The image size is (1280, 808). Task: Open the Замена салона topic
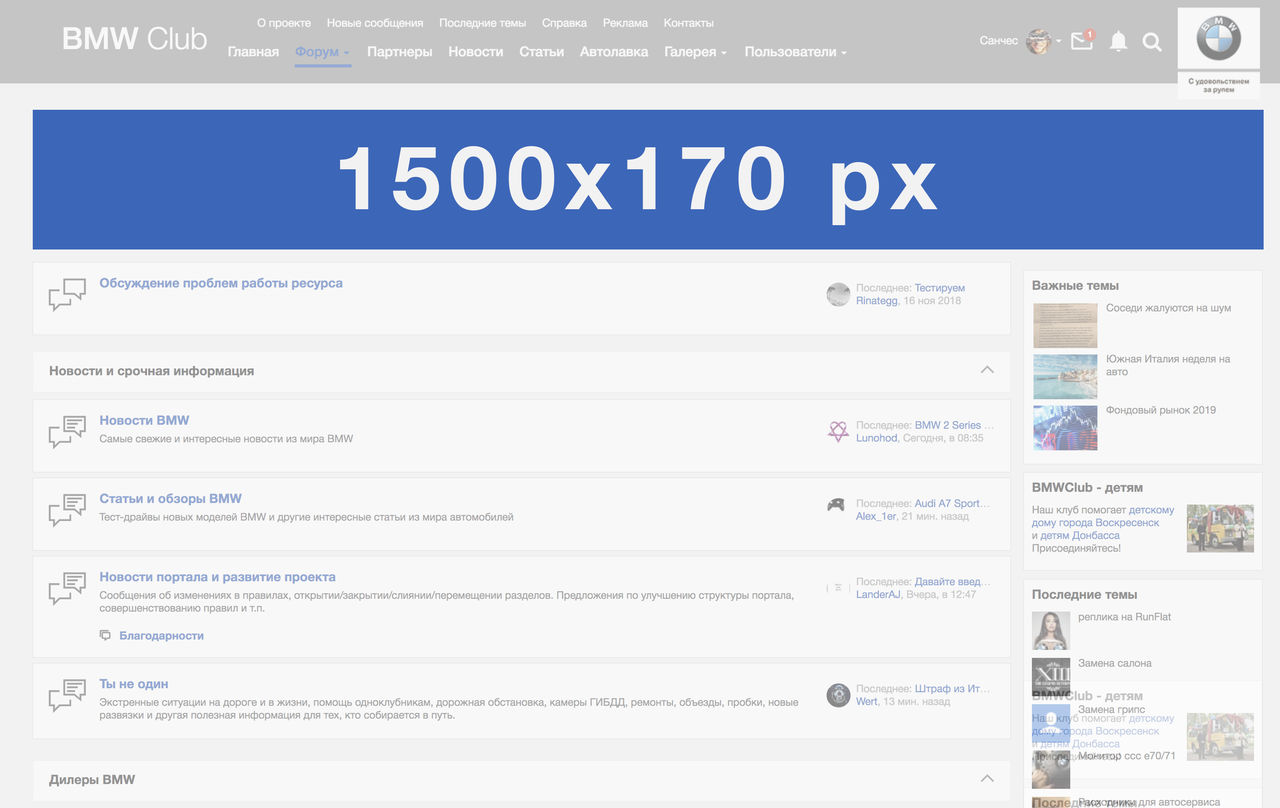(x=1115, y=663)
